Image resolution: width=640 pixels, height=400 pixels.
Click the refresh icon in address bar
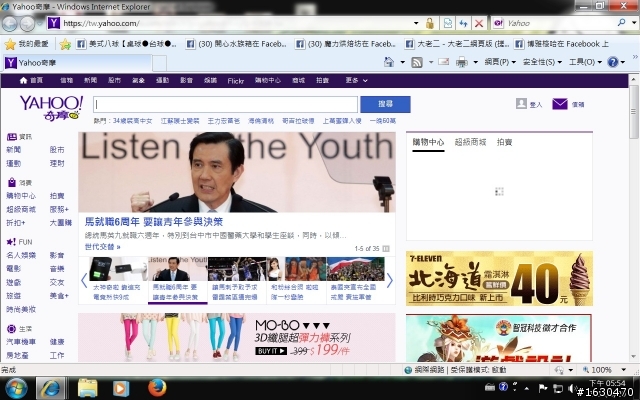[463, 23]
